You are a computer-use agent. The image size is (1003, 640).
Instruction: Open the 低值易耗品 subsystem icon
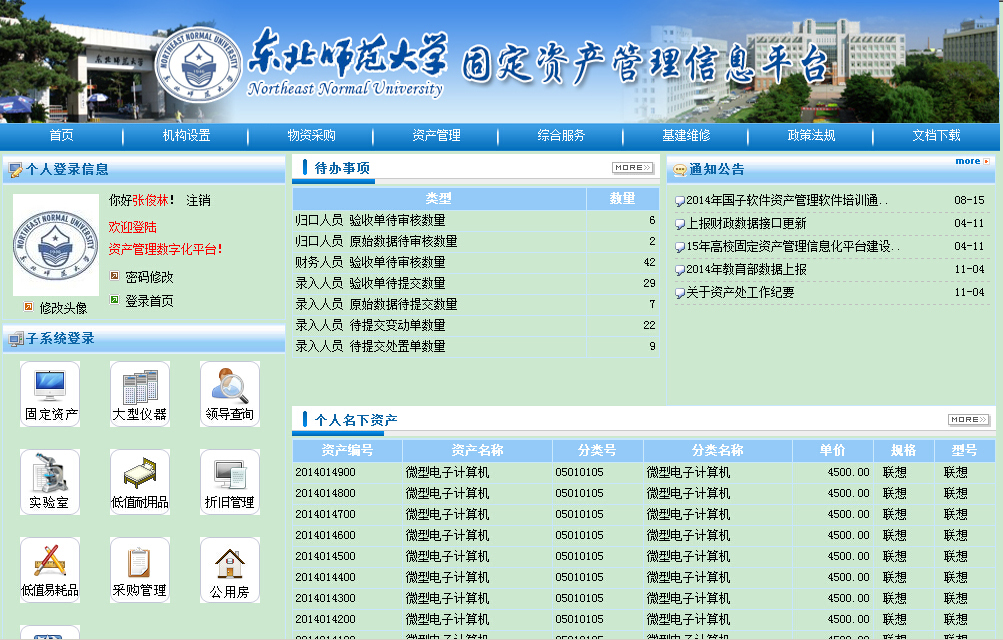(50, 570)
